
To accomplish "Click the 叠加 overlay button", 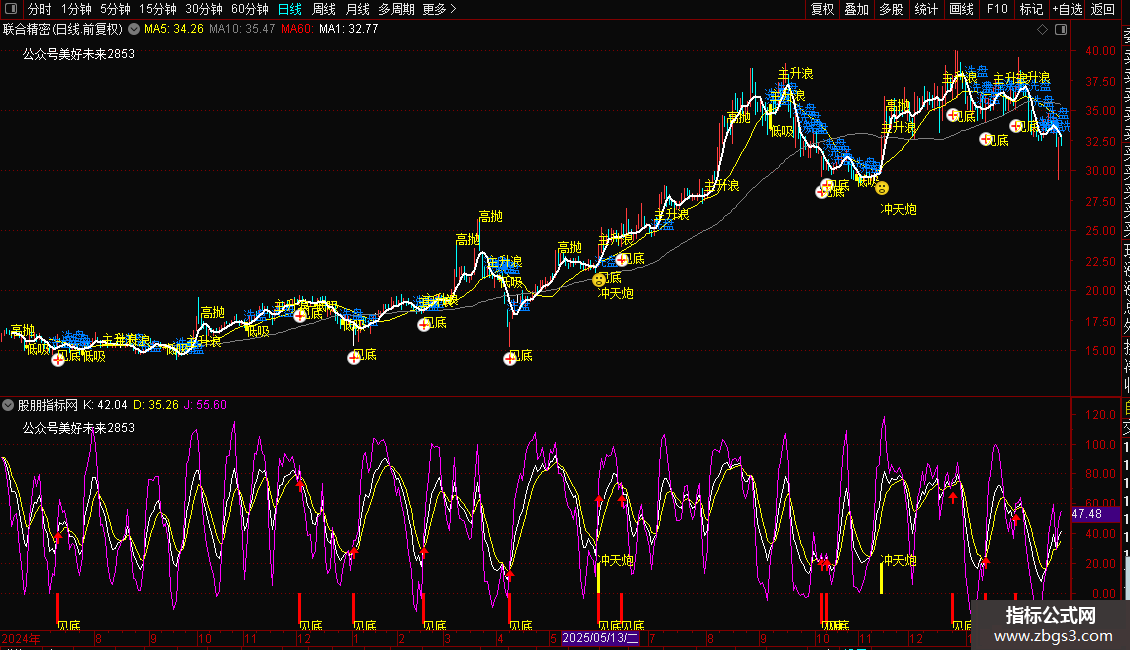I will (x=856, y=9).
